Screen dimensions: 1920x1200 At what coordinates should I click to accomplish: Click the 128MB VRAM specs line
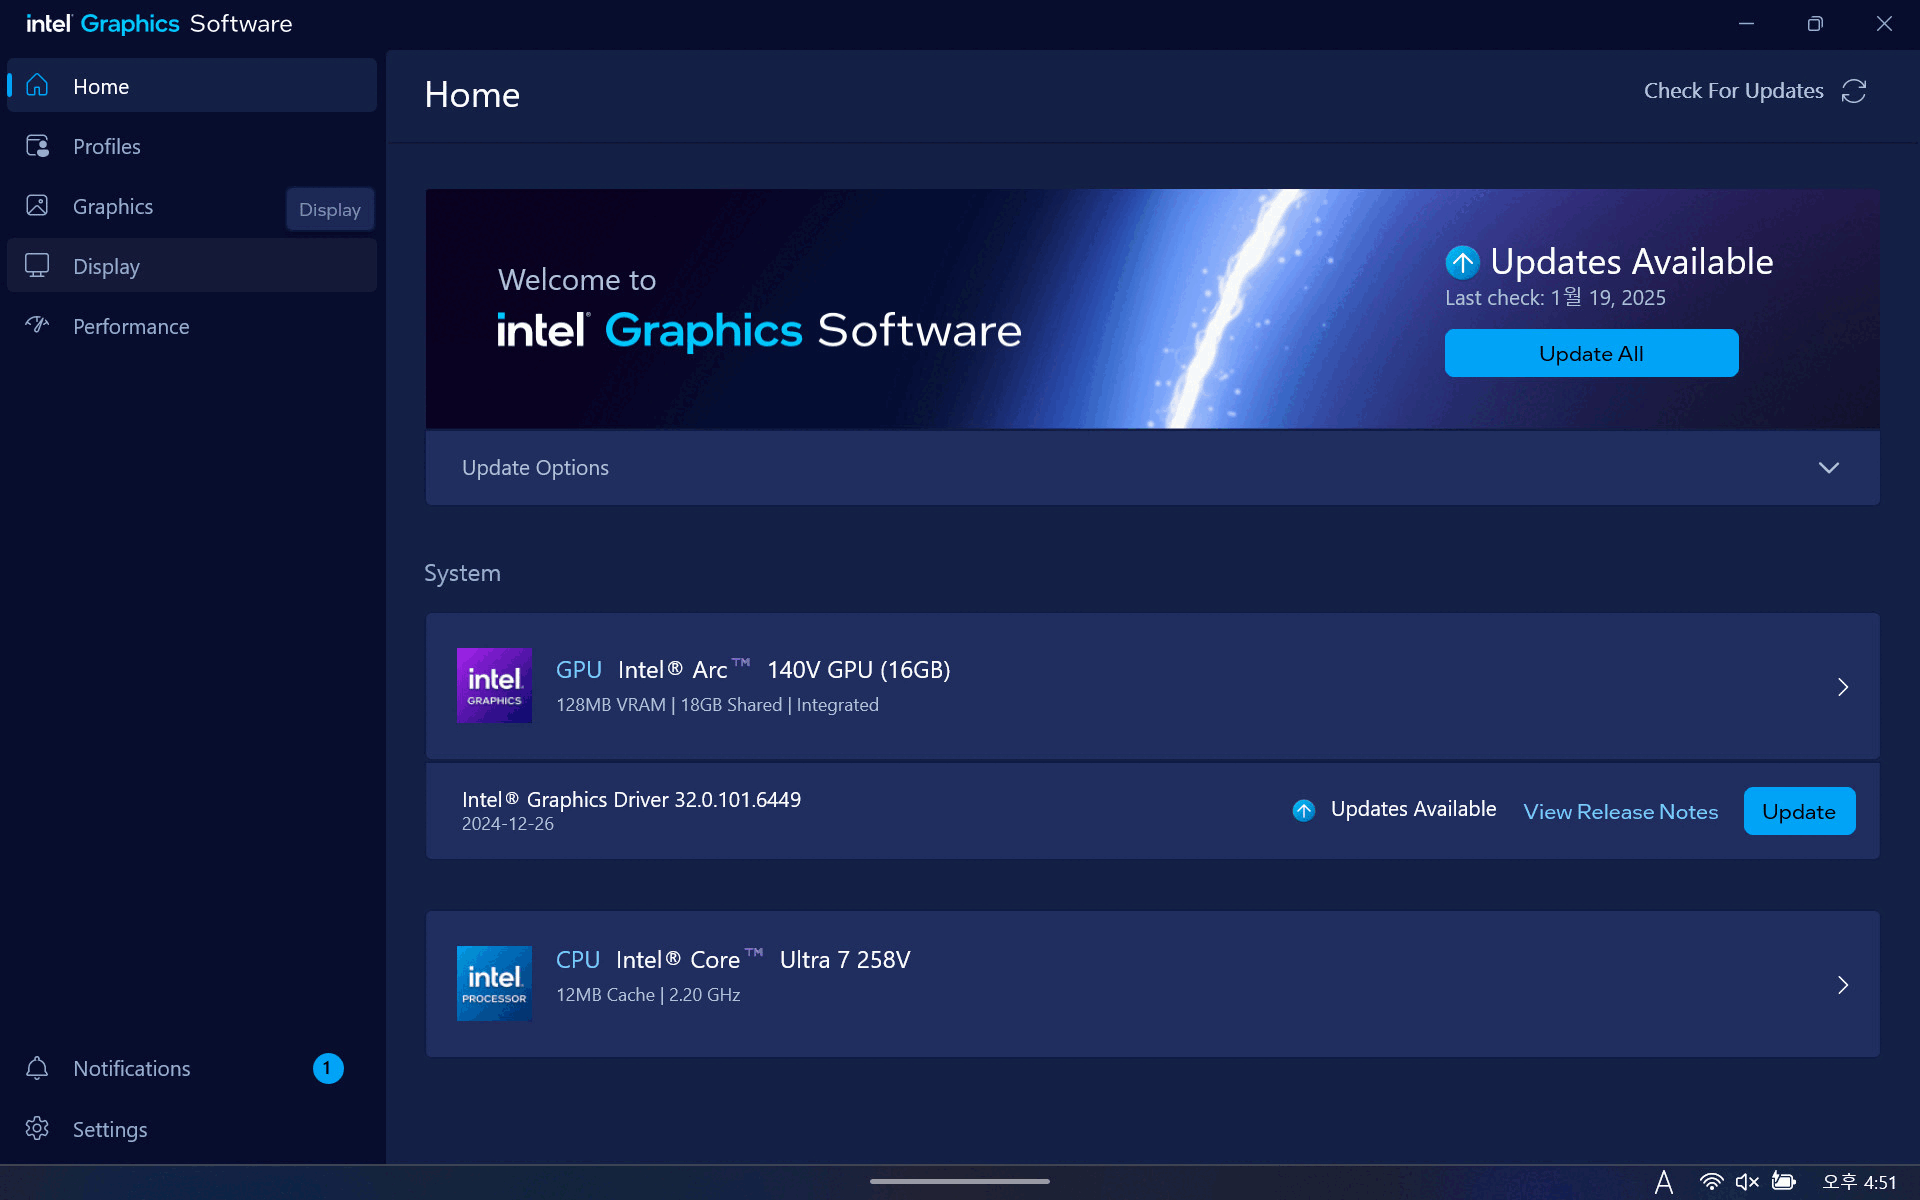pos(717,705)
